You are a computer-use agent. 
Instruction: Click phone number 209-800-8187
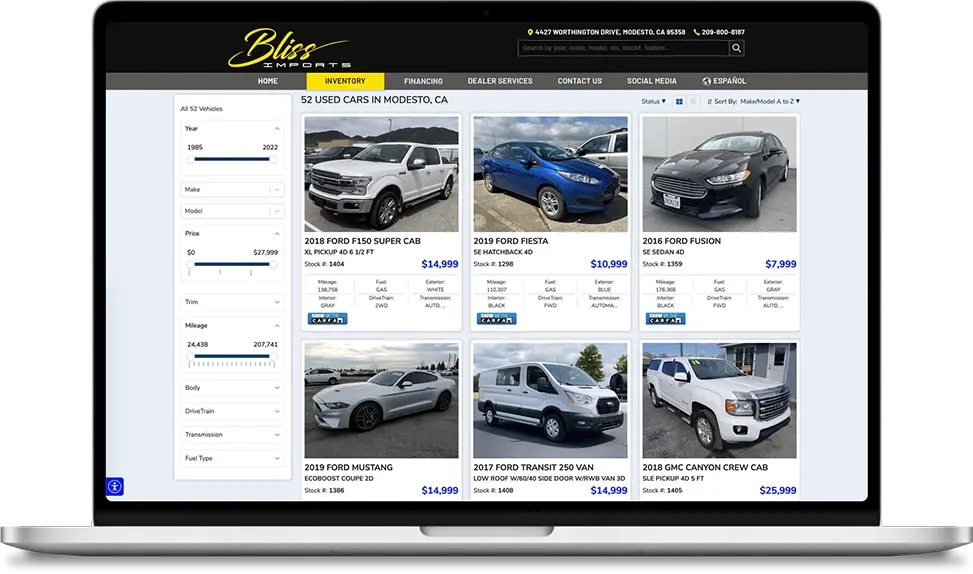(723, 32)
